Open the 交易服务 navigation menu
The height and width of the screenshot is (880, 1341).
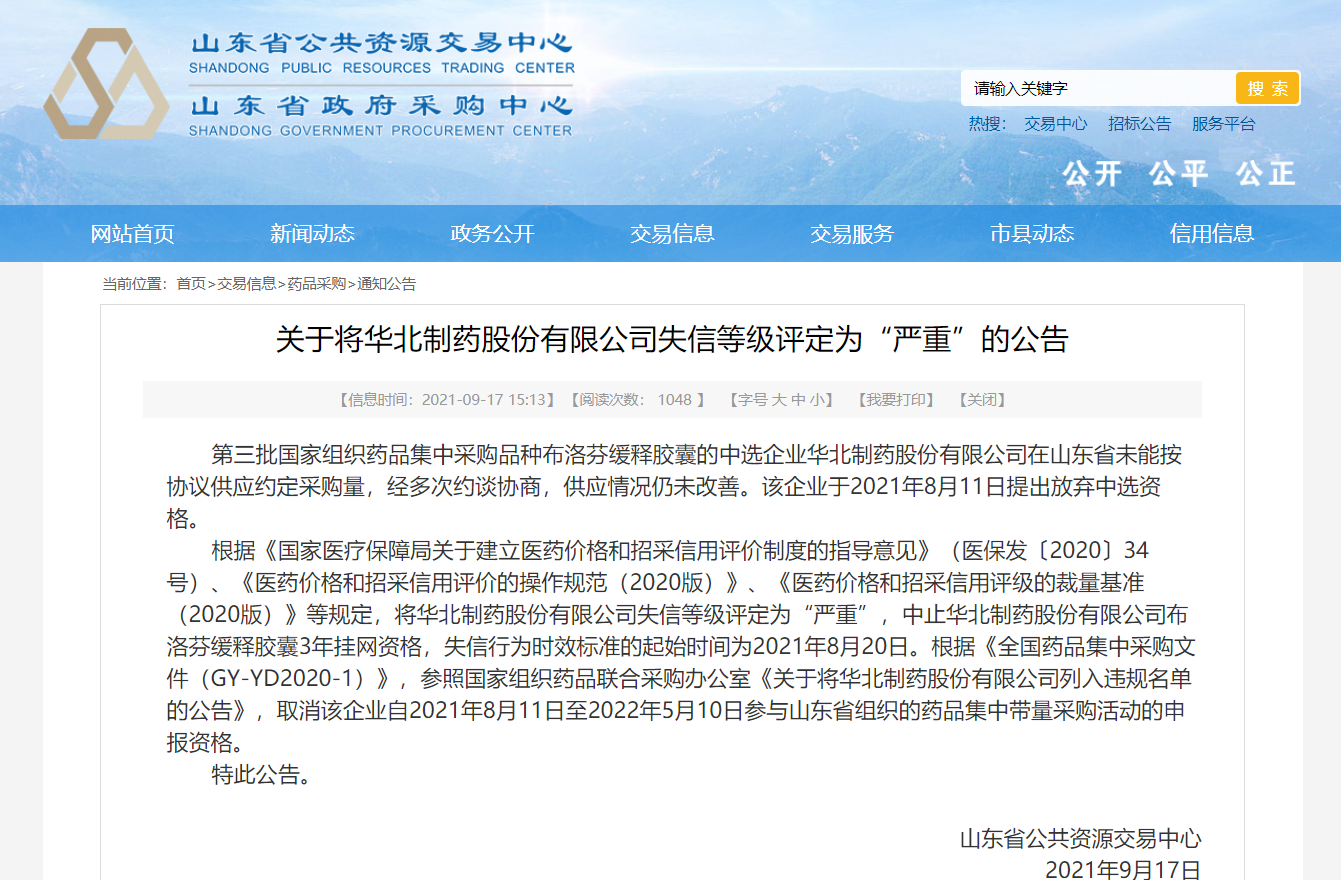point(851,233)
